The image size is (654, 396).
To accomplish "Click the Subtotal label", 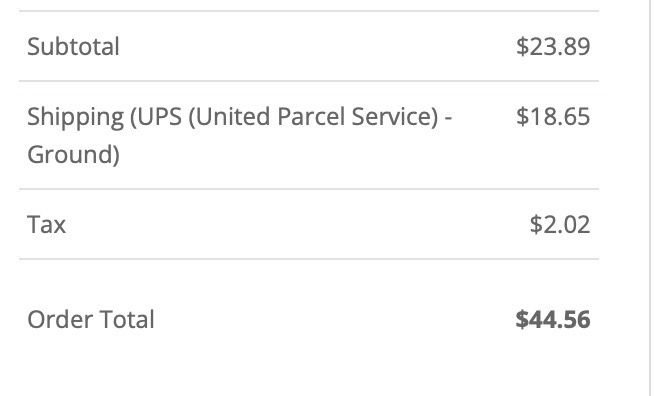I will click(73, 46).
